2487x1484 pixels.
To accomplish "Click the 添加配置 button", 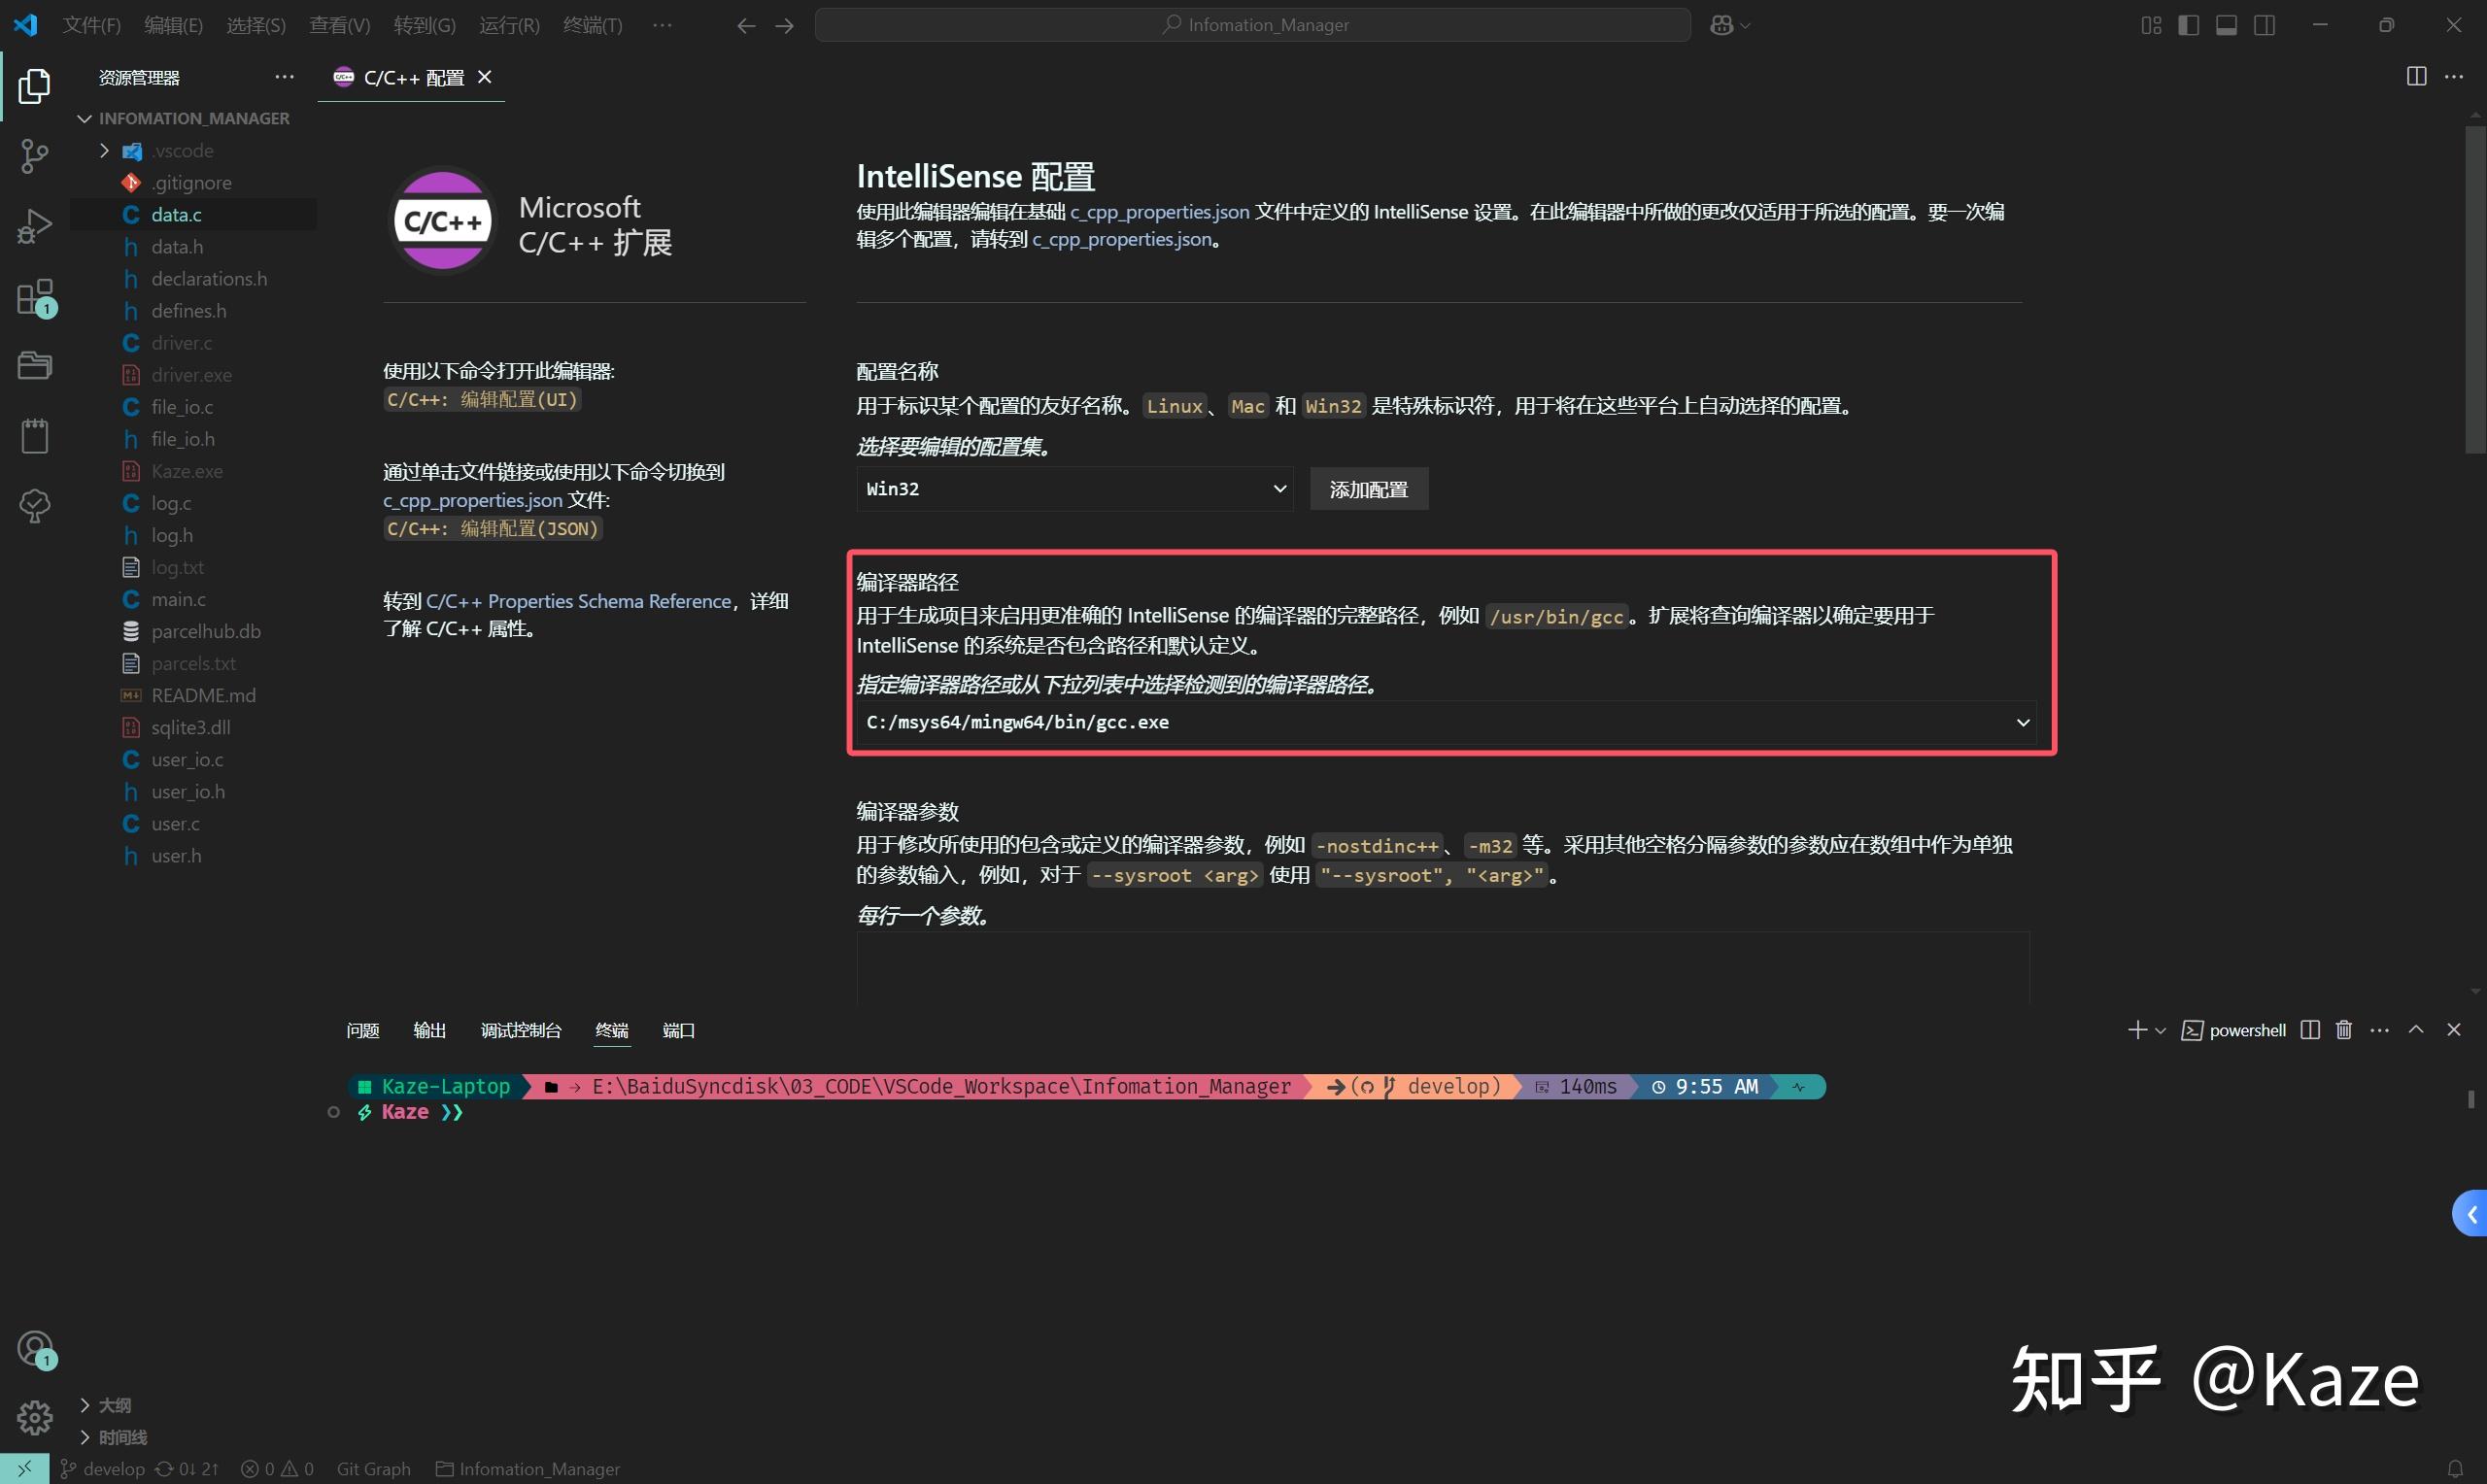I will coord(1369,489).
